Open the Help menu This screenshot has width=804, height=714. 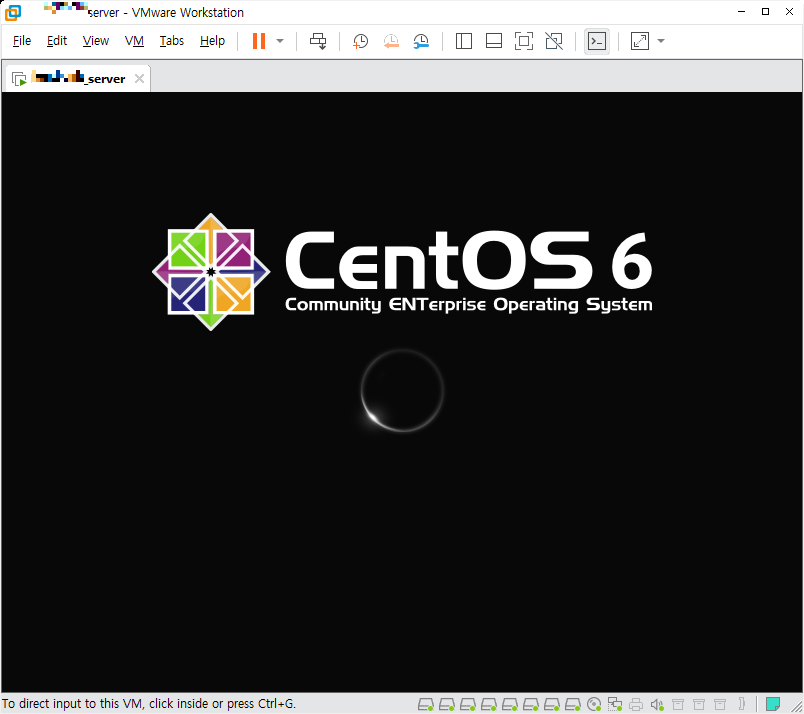point(212,41)
